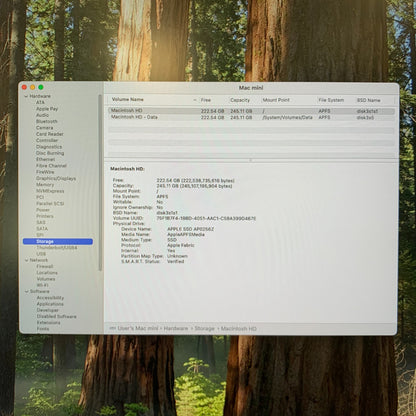Image resolution: width=416 pixels, height=416 pixels.
Task: Select the Macintosh HD volume row
Action: (x=251, y=111)
